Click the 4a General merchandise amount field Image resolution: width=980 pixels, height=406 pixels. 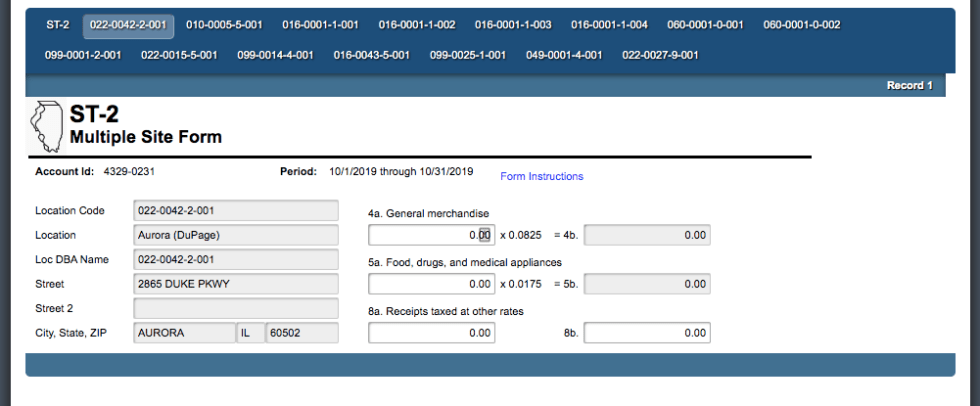(x=431, y=235)
